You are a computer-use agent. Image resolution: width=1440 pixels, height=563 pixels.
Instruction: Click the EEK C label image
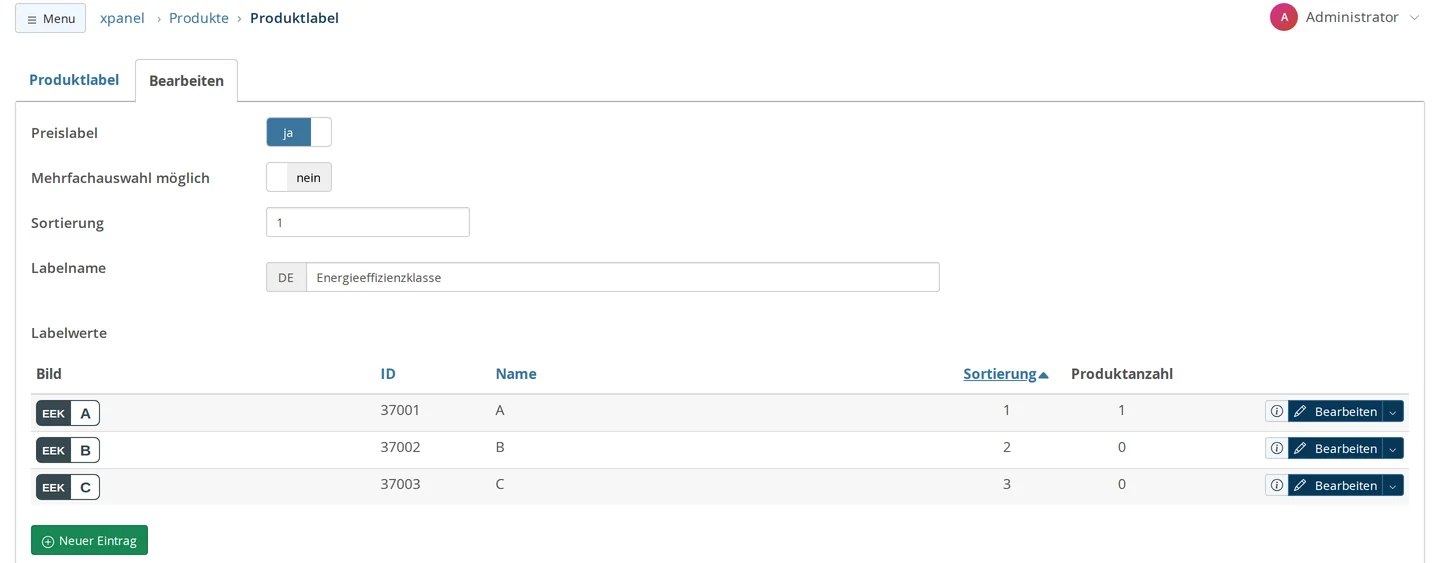[x=68, y=487]
